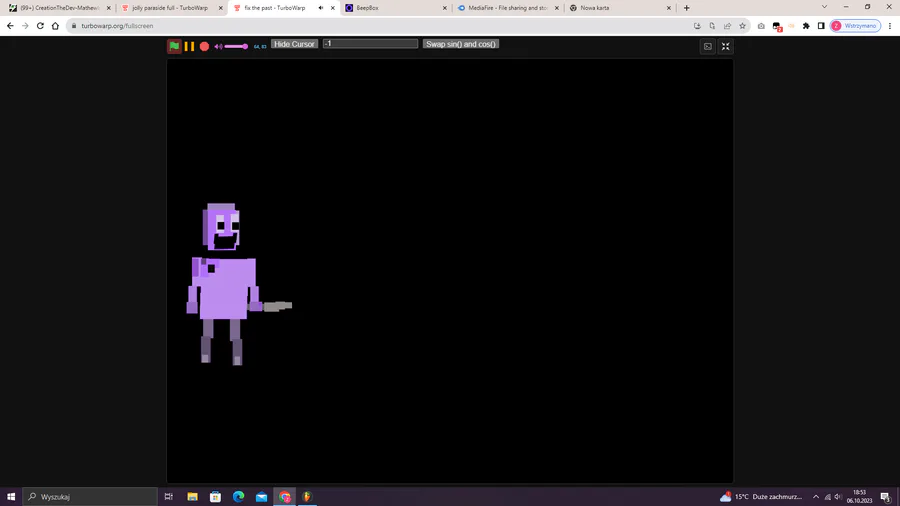Open Microsoft Store from taskbar
Image resolution: width=900 pixels, height=506 pixels.
pos(215,497)
